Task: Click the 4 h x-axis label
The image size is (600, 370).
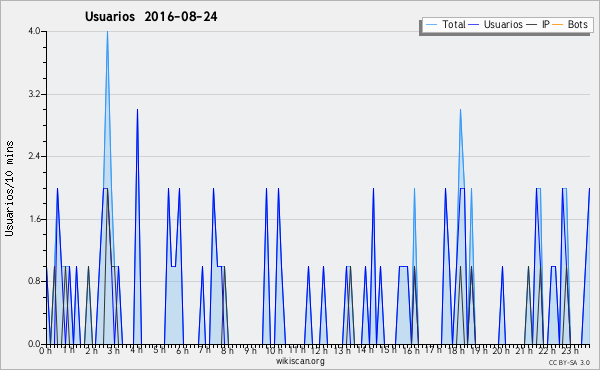Action: (x=136, y=350)
